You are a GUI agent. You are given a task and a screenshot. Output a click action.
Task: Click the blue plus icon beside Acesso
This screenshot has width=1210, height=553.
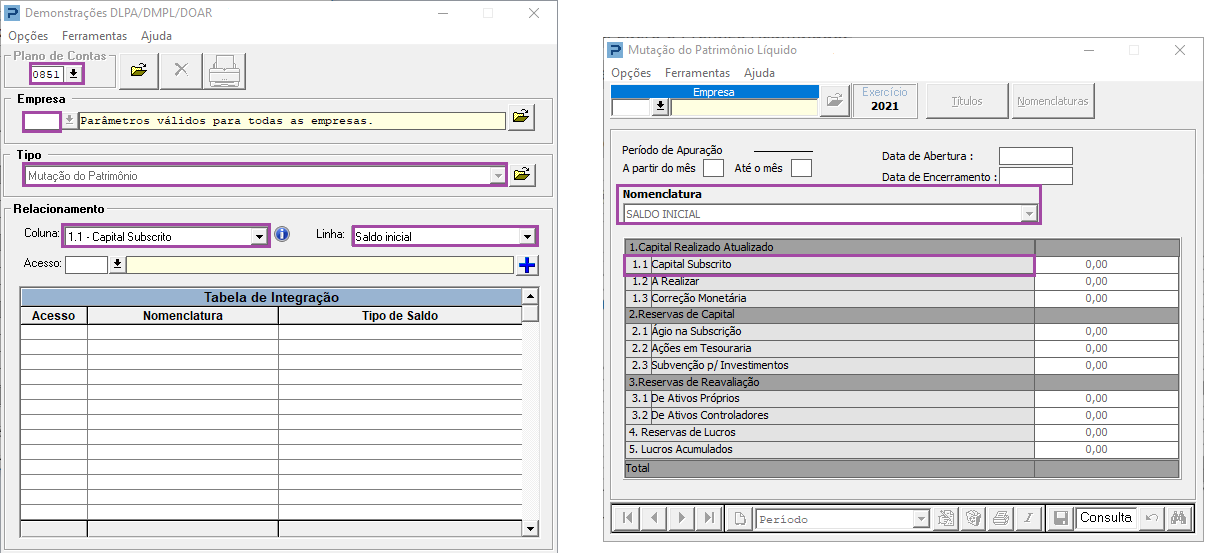click(528, 265)
